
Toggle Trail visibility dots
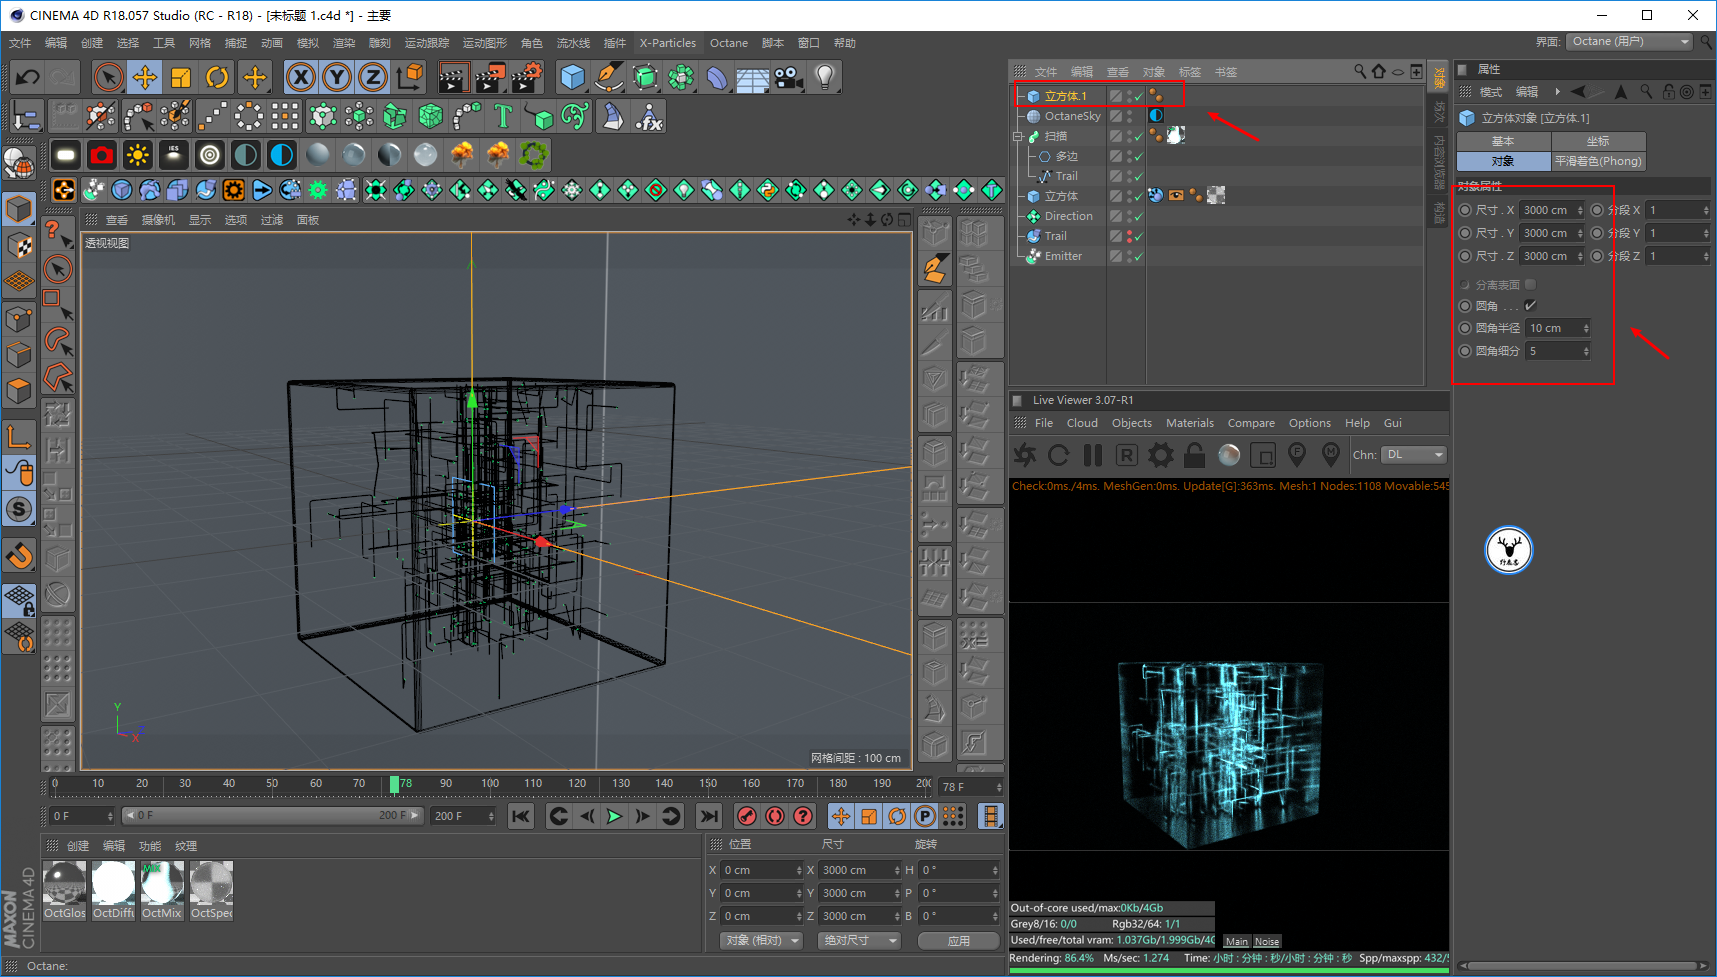(x=1130, y=236)
